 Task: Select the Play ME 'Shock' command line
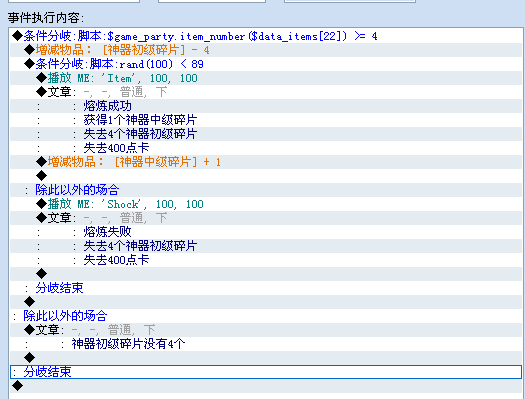[266, 204]
